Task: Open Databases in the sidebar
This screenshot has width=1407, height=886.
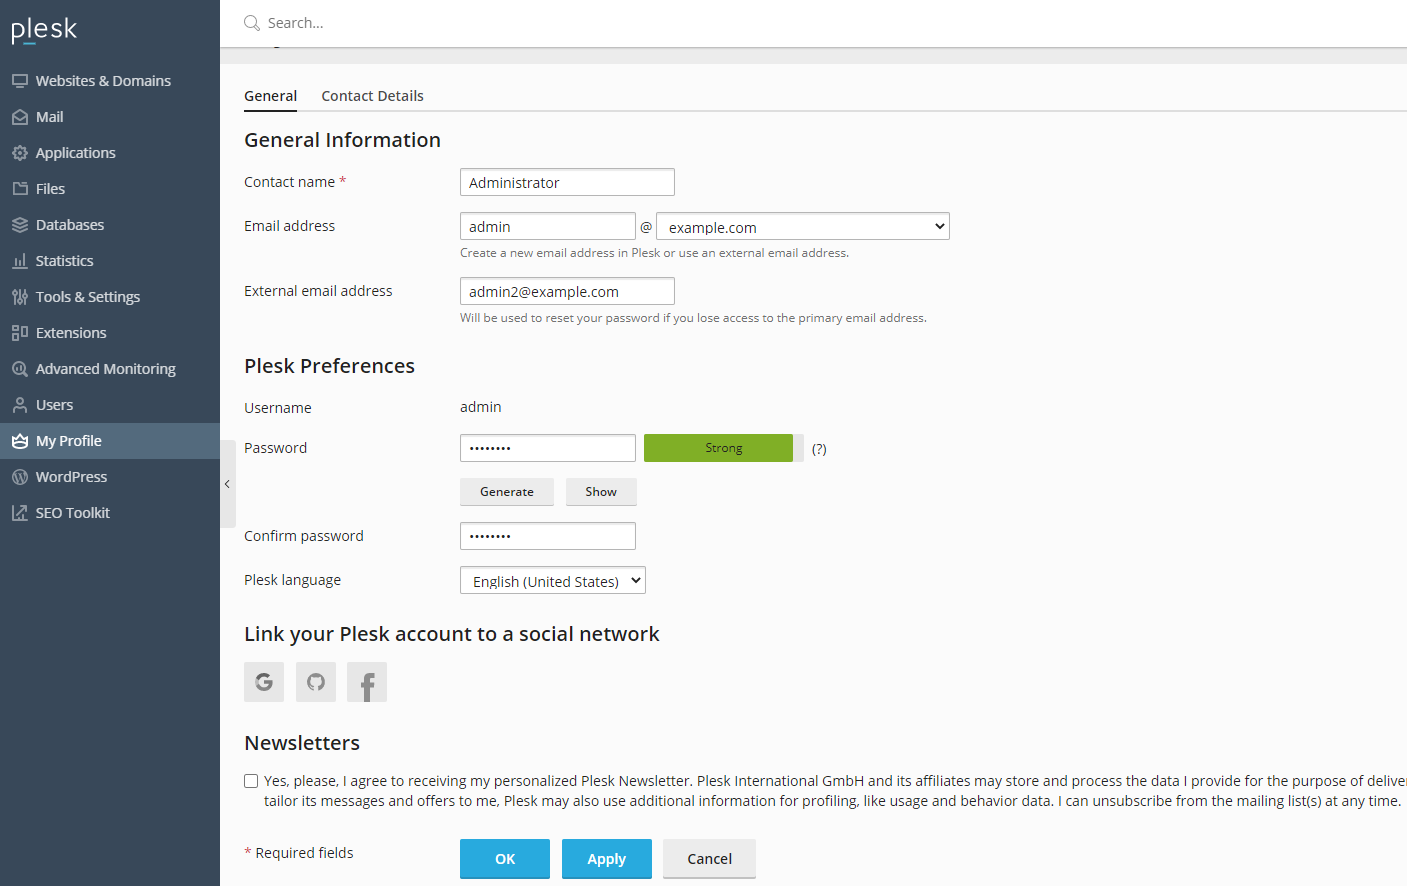Action: point(69,225)
